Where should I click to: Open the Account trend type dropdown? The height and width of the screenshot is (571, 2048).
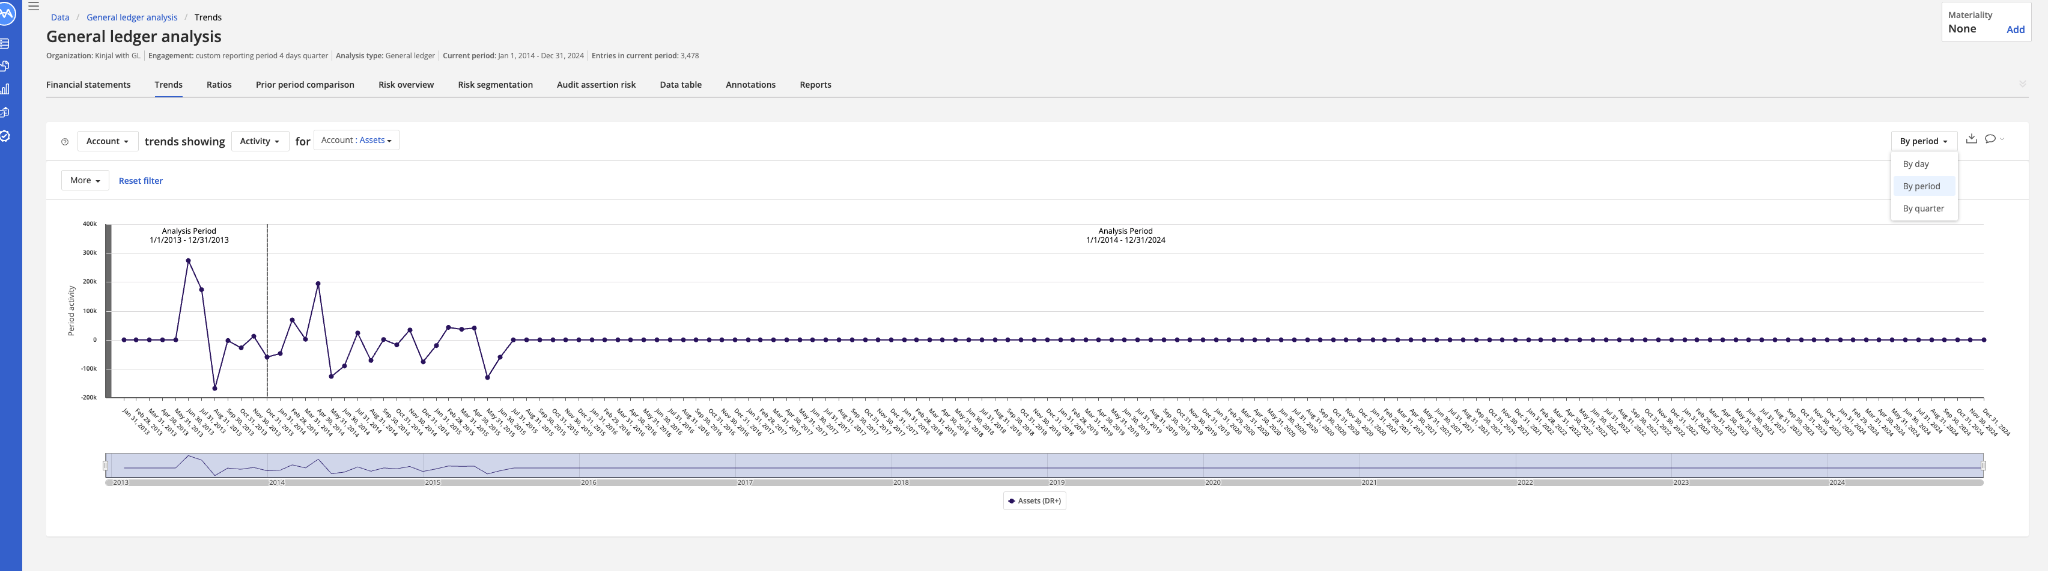point(107,141)
